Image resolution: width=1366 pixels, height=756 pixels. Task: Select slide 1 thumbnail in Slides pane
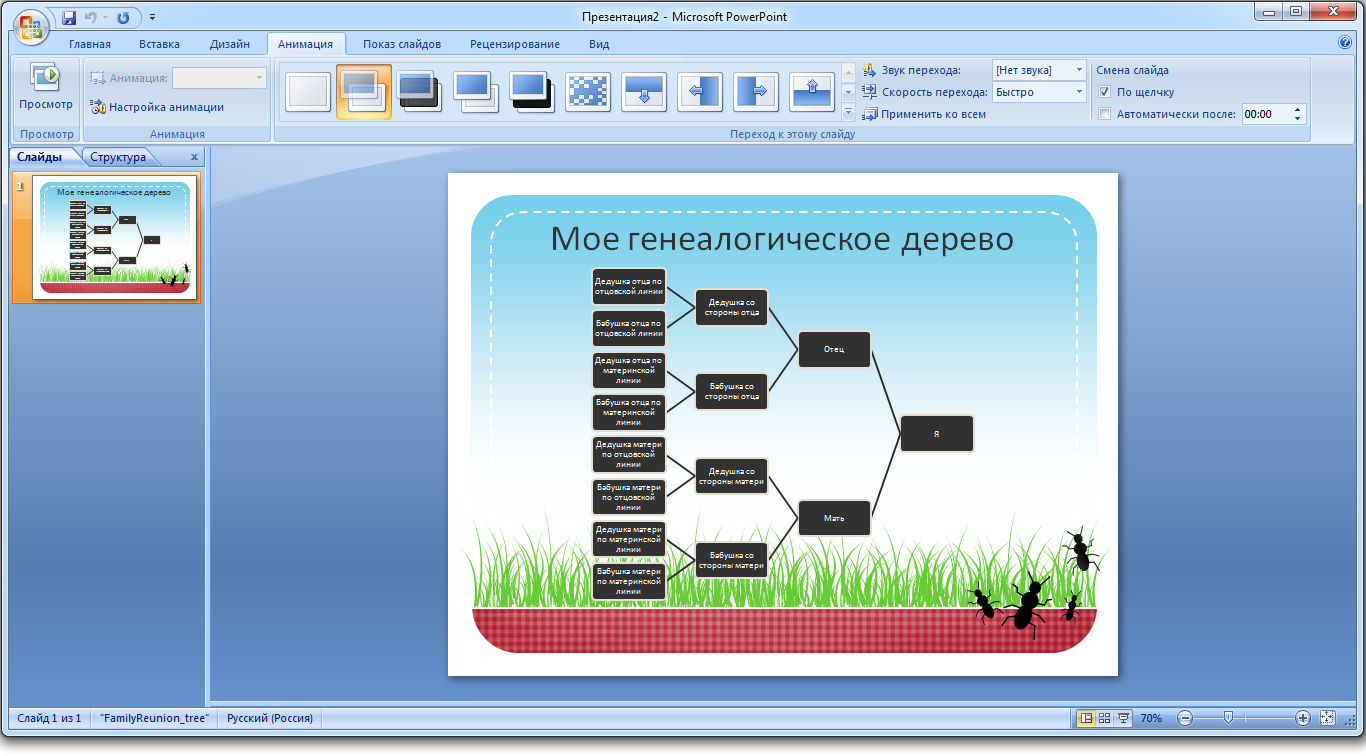pos(116,237)
